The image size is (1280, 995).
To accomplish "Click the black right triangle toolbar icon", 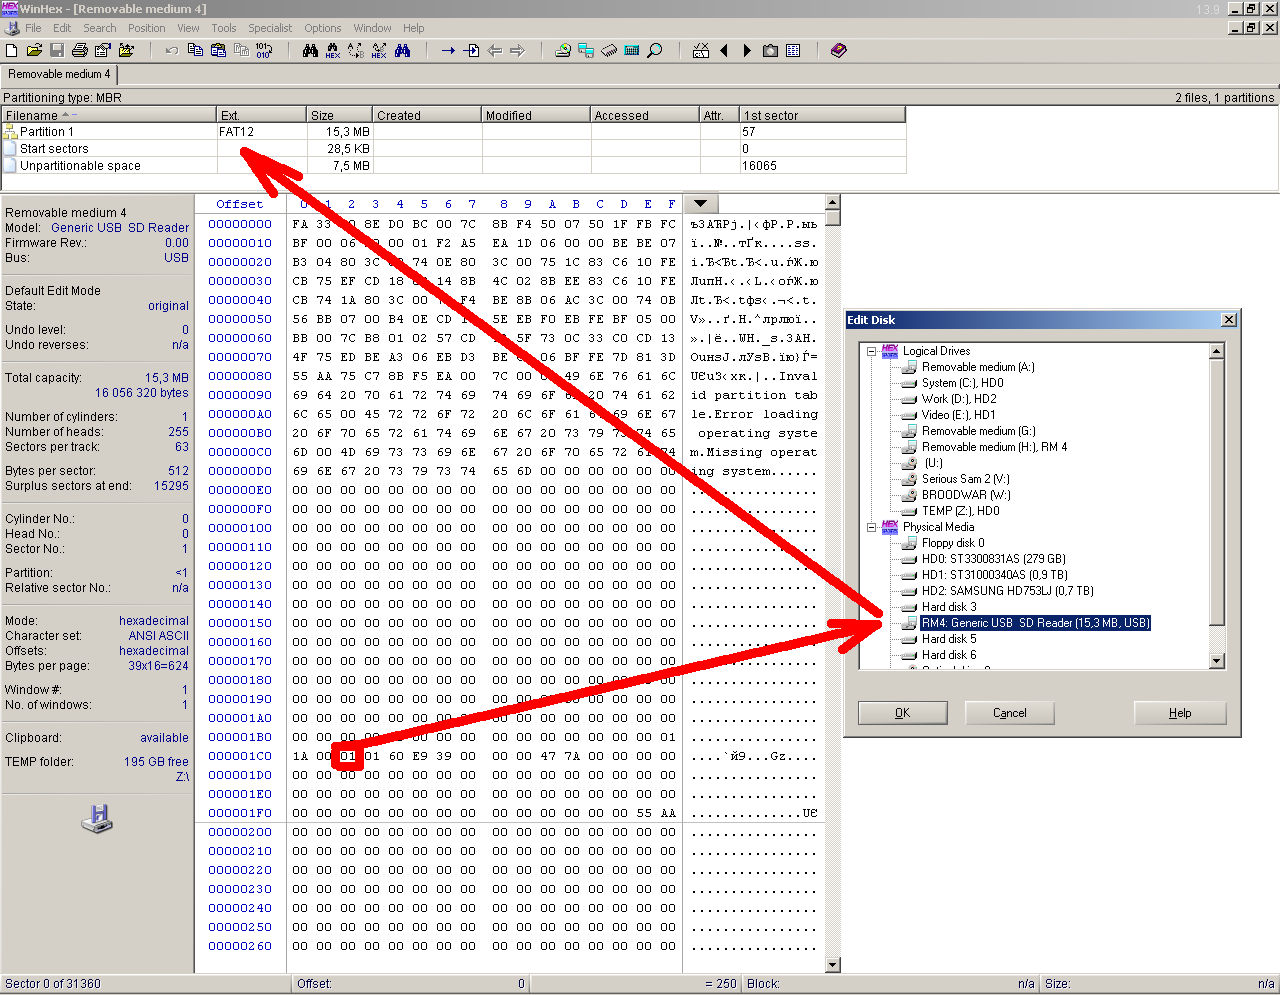I will click(747, 50).
